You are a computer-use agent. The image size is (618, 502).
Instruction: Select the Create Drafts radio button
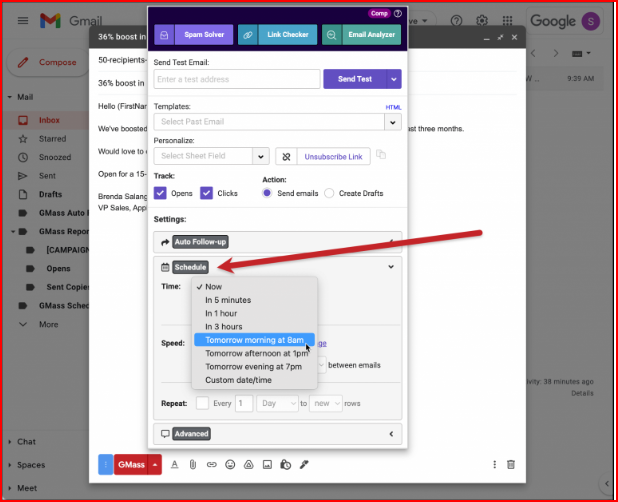click(329, 193)
